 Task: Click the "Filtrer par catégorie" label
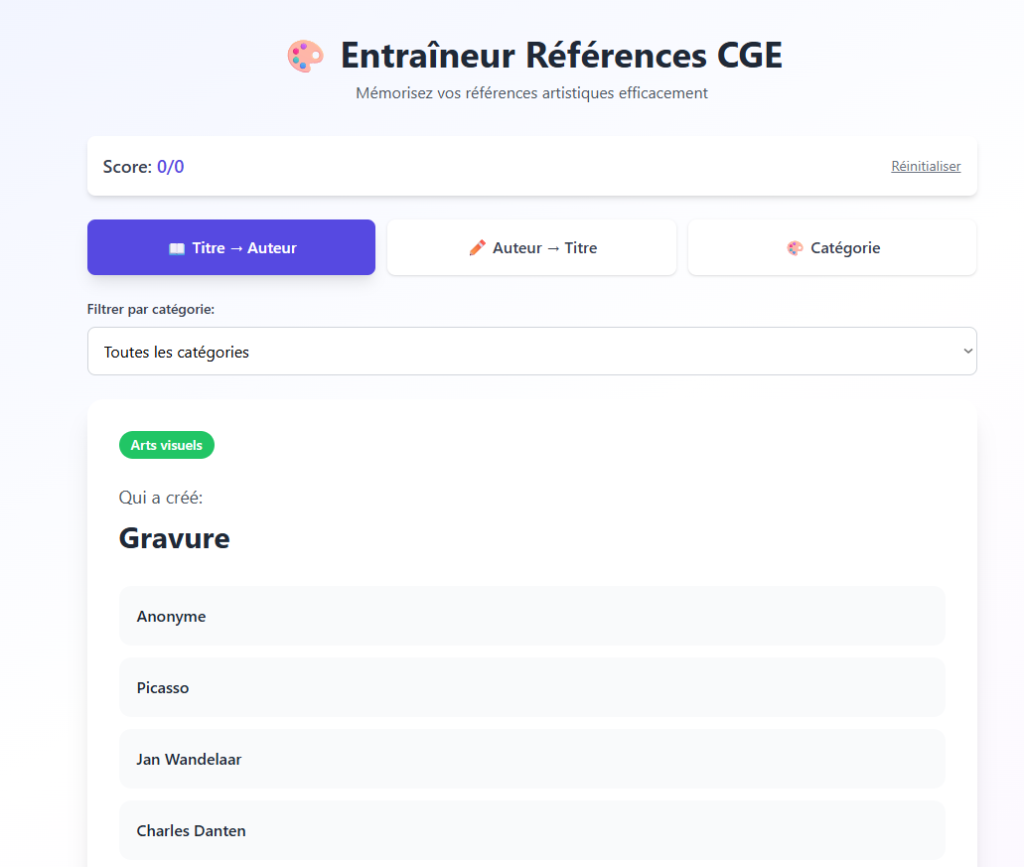click(151, 309)
